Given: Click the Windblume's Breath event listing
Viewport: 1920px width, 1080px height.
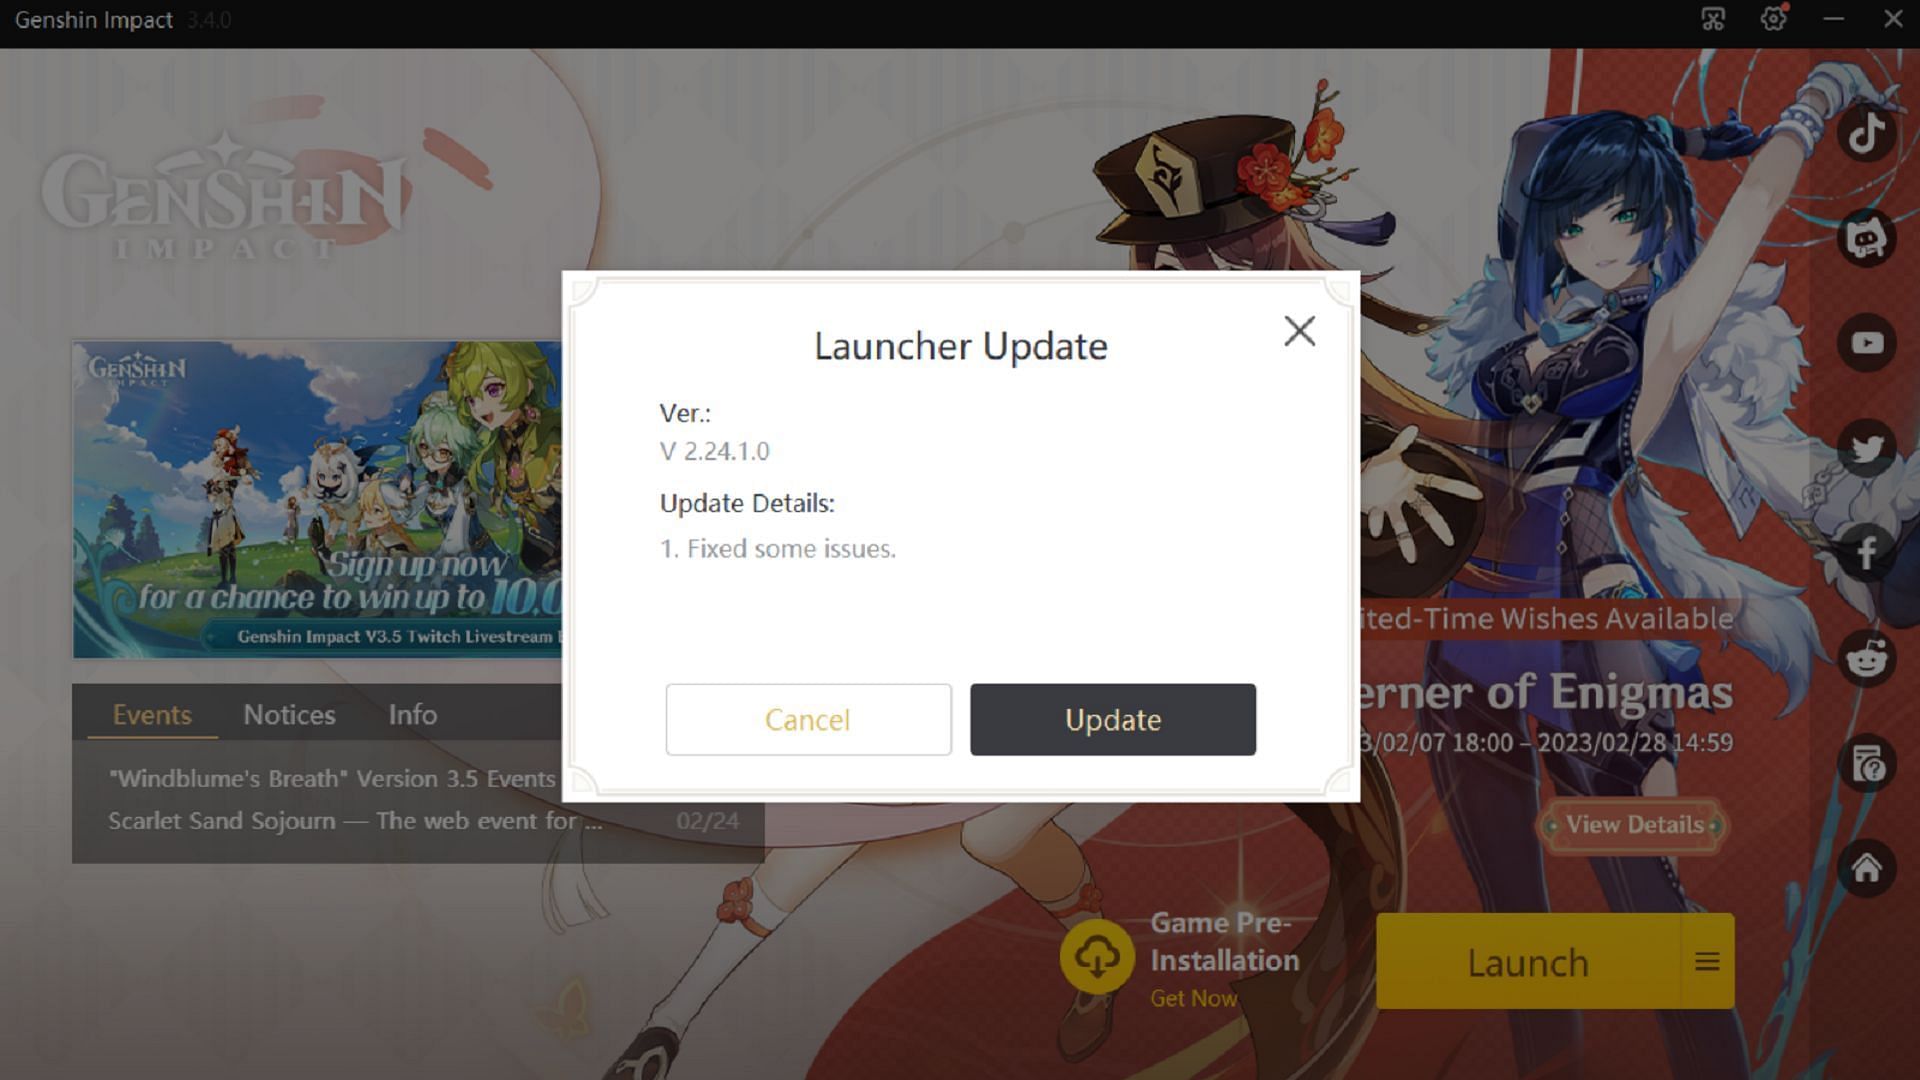Looking at the screenshot, I should 336,778.
